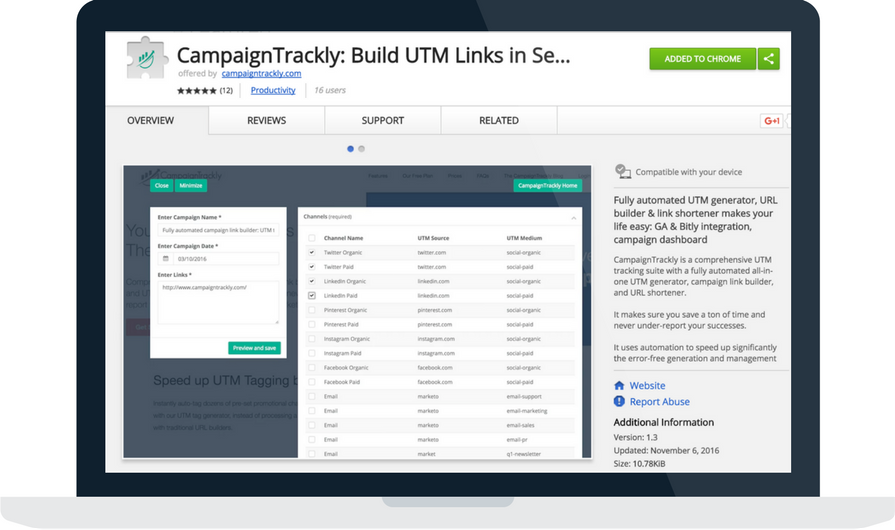The width and height of the screenshot is (895, 530).
Task: Open the campaigntrackly.com offered-by link
Action: 261,74
